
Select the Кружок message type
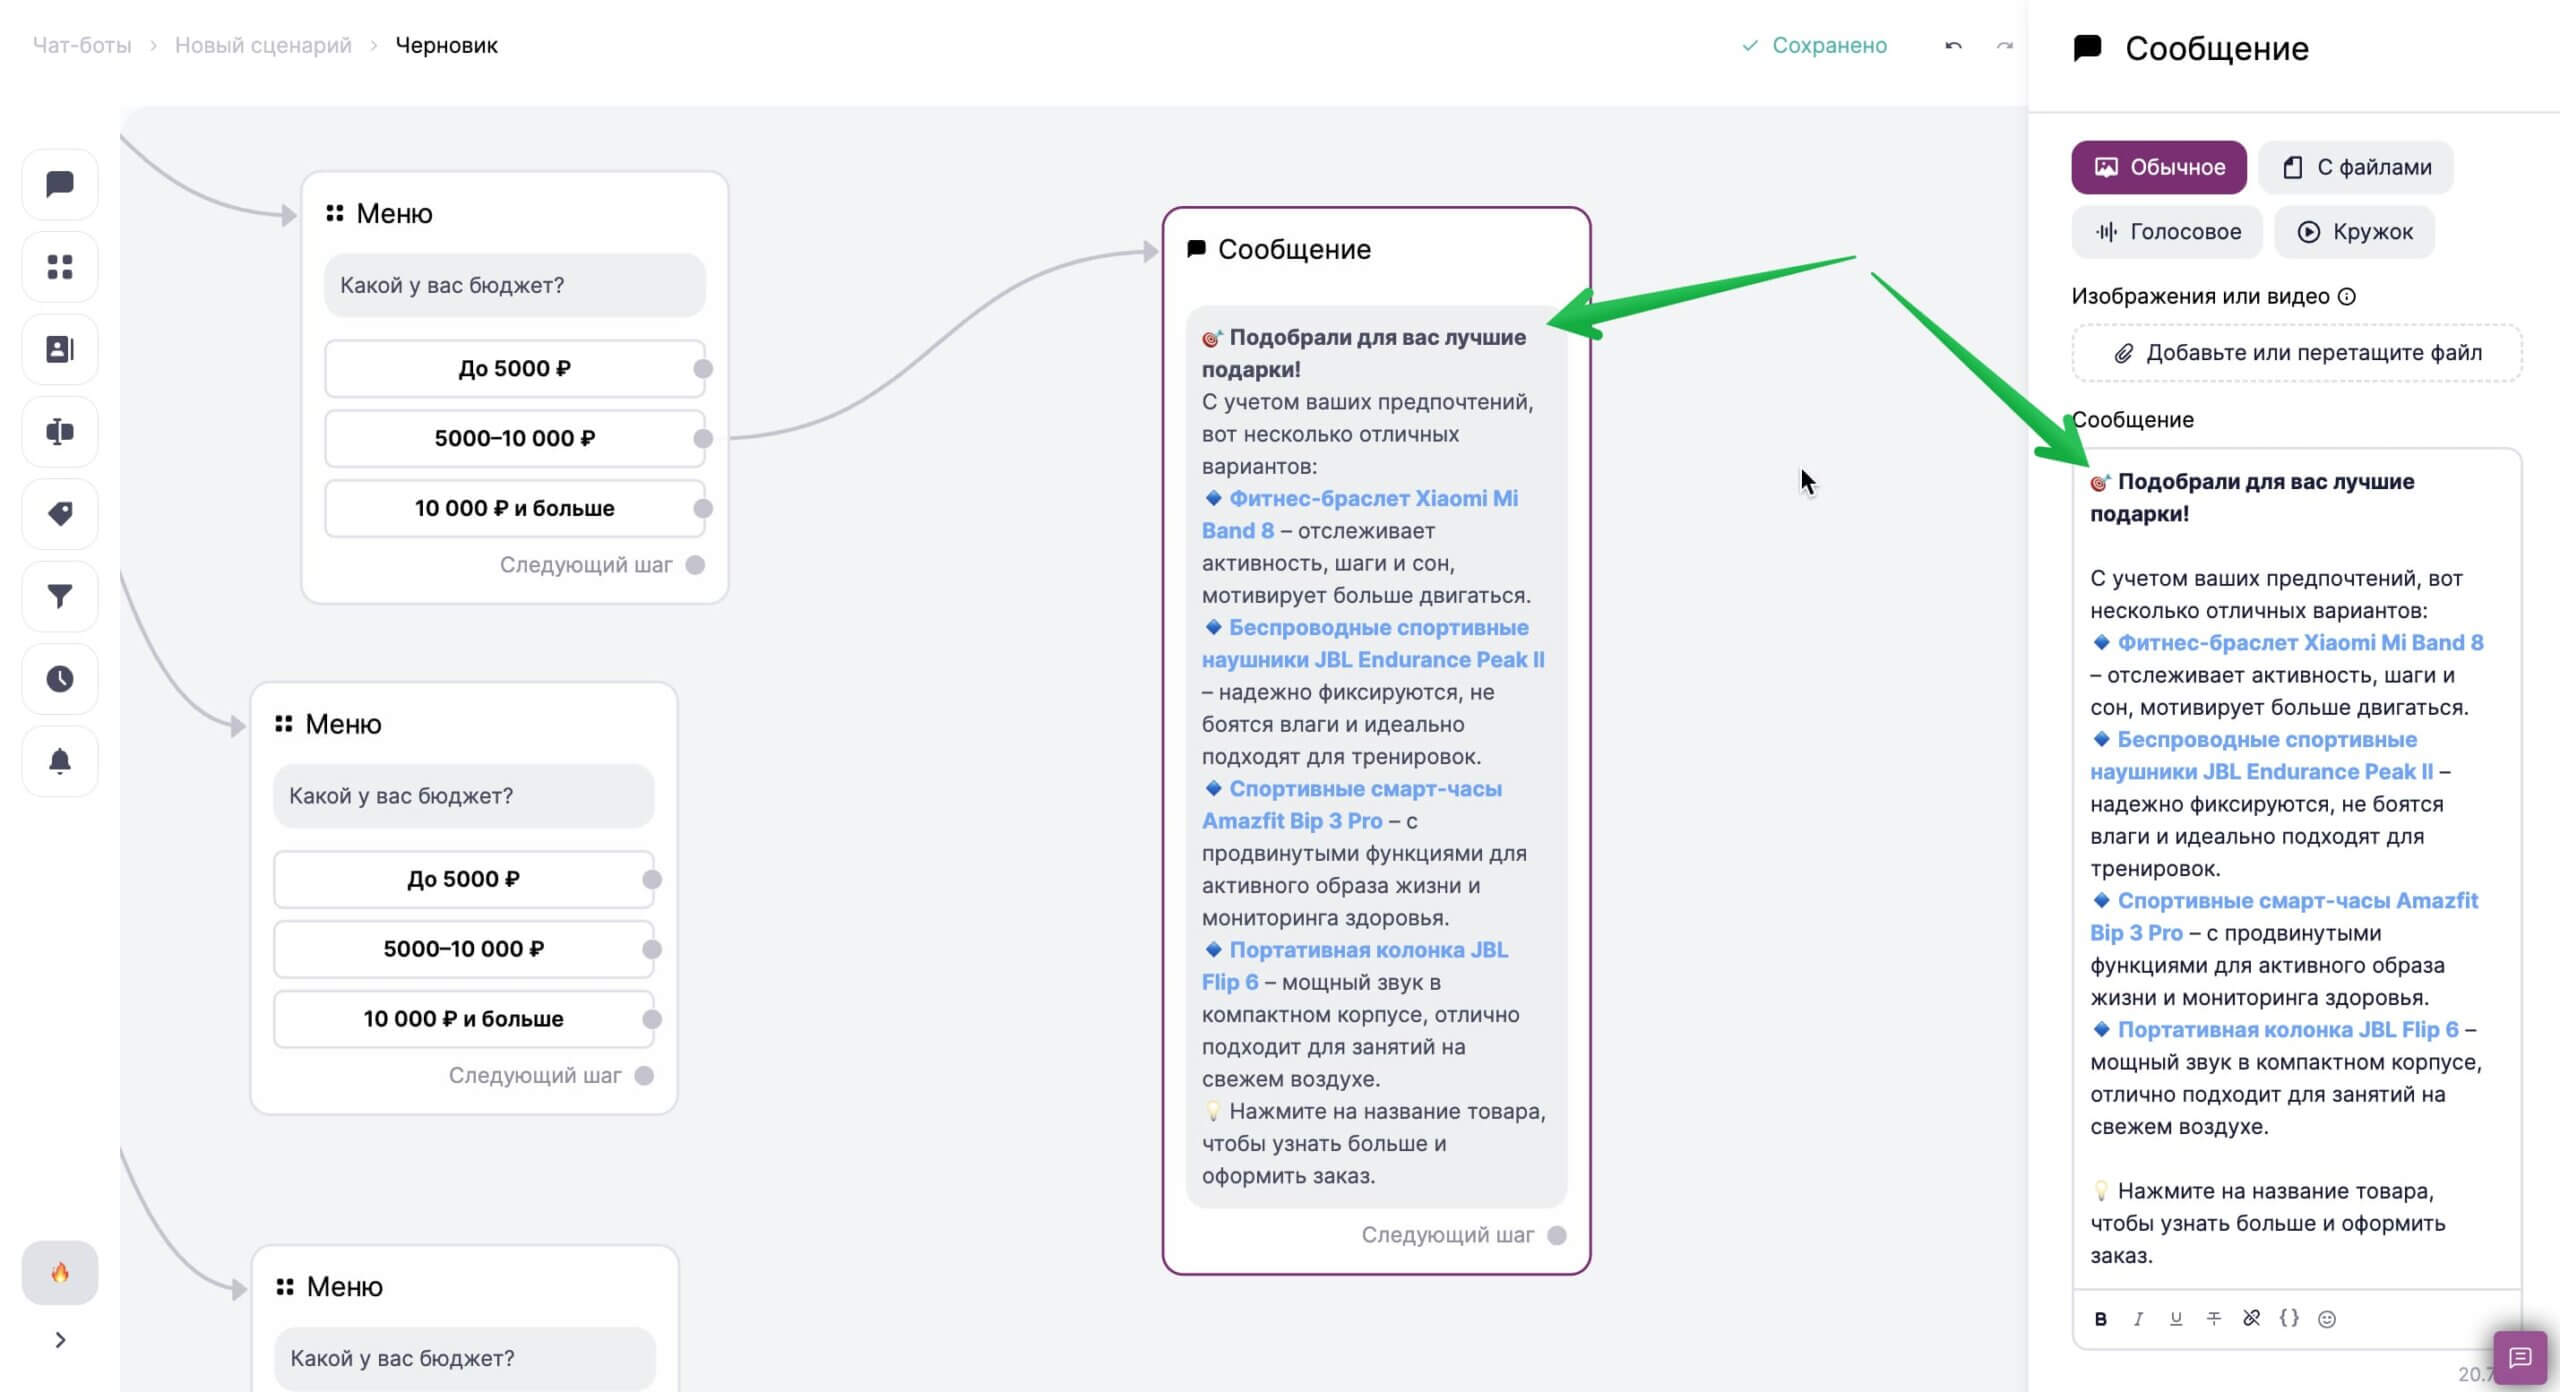tap(2354, 231)
